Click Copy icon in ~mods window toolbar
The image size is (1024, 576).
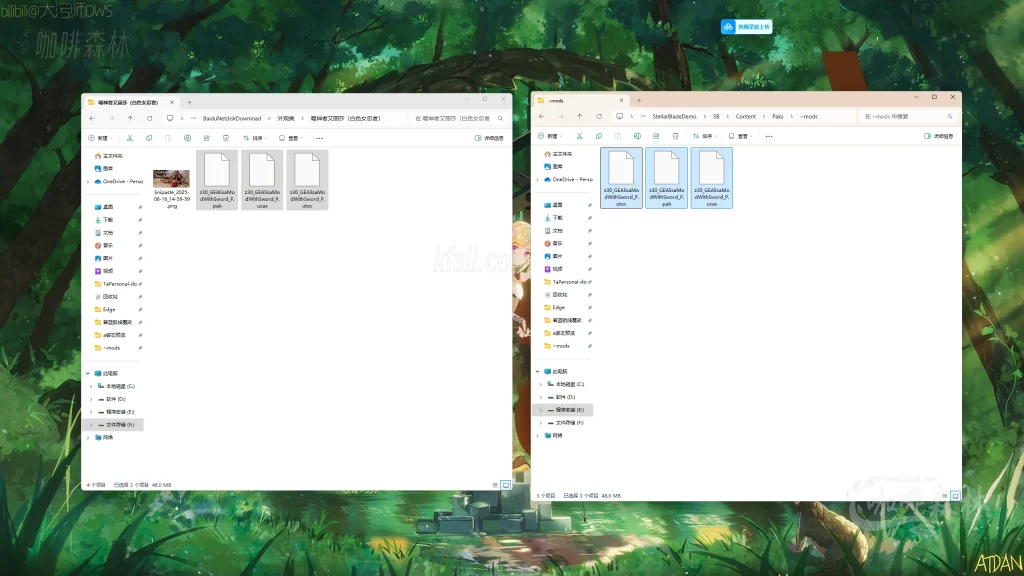pos(598,136)
